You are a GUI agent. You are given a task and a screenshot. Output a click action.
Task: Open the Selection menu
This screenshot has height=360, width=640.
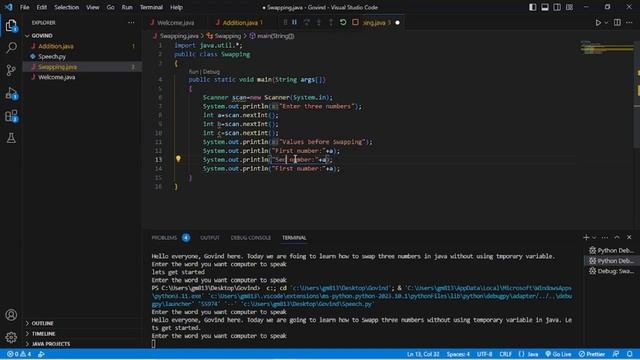pyautogui.click(x=67, y=7)
